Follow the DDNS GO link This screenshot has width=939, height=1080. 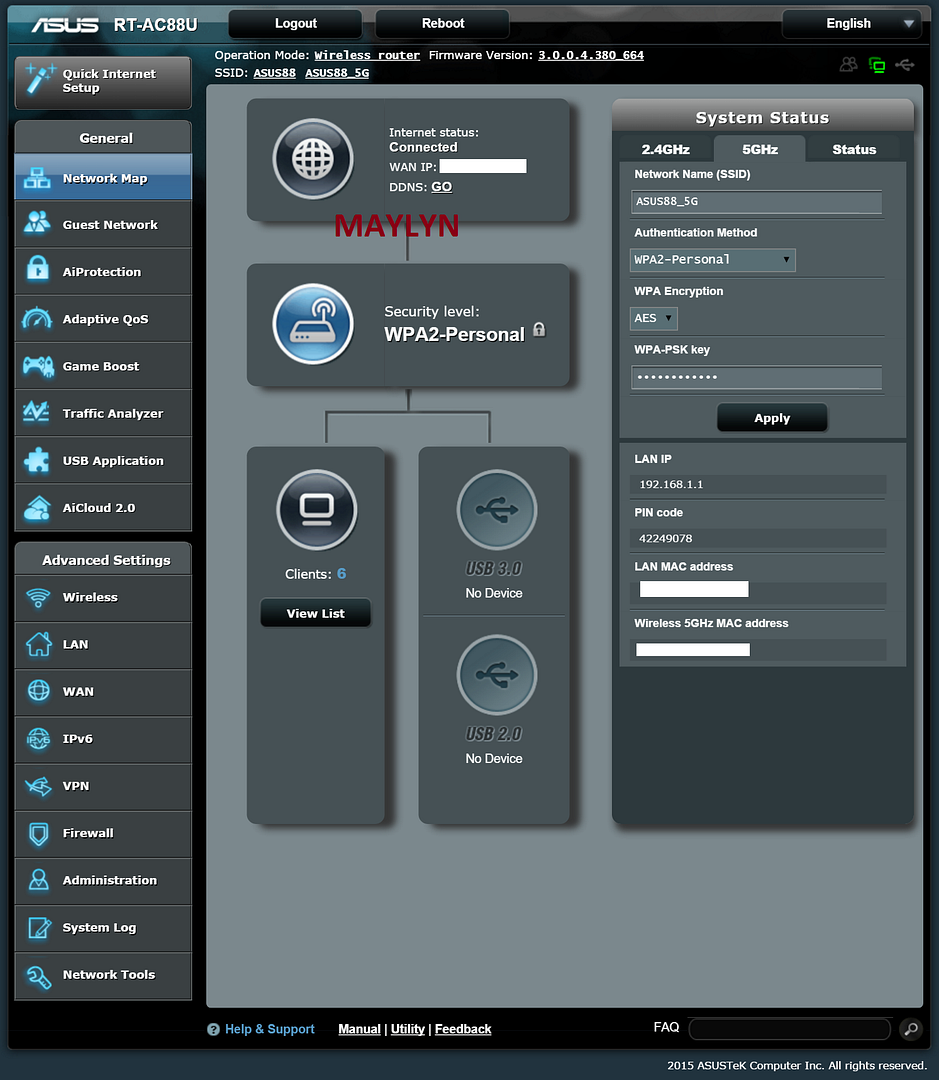pos(441,187)
